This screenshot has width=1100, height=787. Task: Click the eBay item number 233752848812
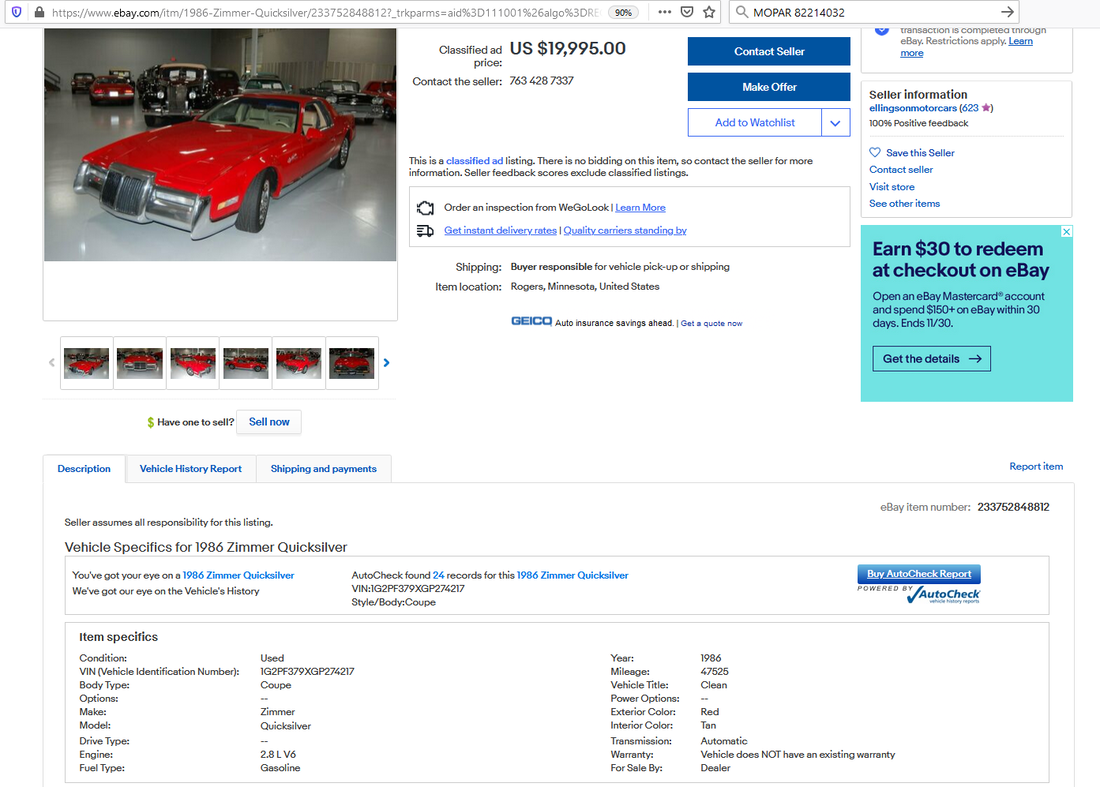[1013, 507]
